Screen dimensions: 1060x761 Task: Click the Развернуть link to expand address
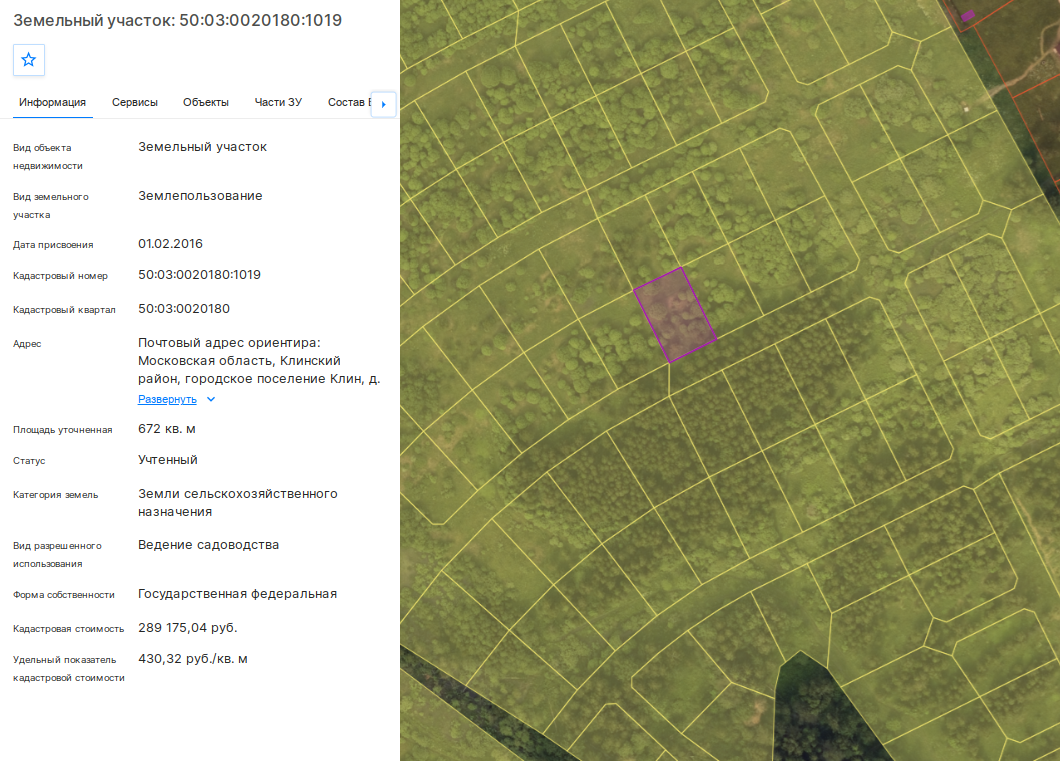pyautogui.click(x=167, y=399)
